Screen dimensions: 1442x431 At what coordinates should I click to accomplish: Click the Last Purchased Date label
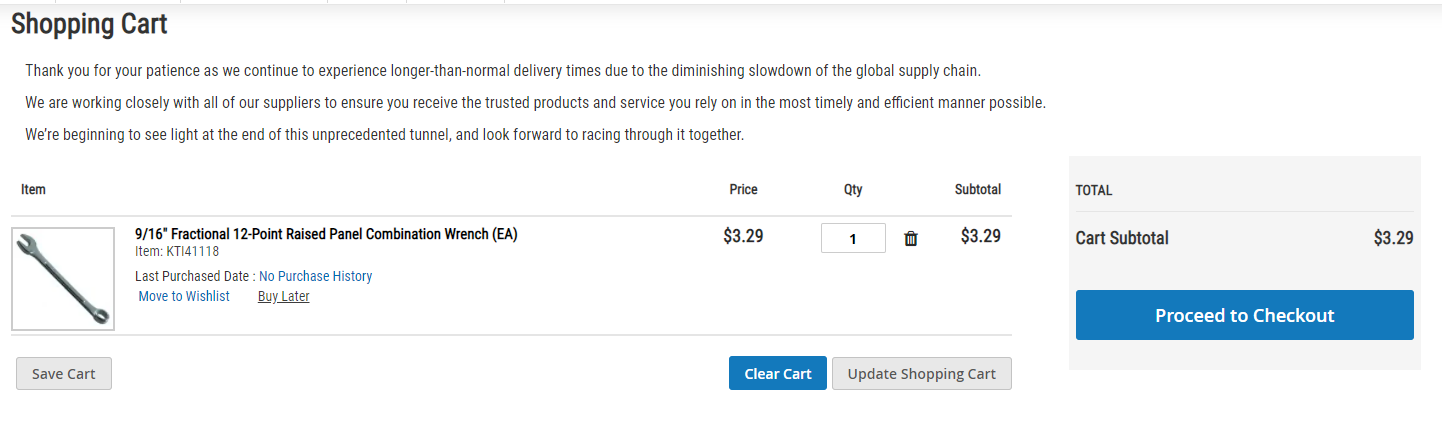pyautogui.click(x=194, y=276)
